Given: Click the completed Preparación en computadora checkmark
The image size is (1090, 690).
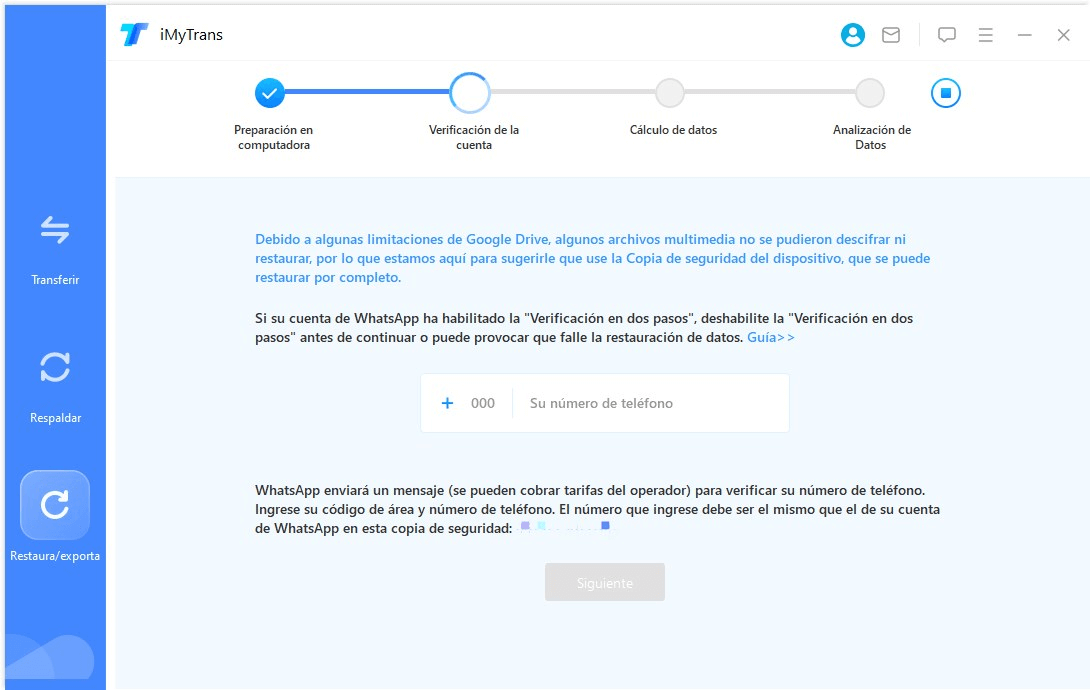Looking at the screenshot, I should point(270,92).
